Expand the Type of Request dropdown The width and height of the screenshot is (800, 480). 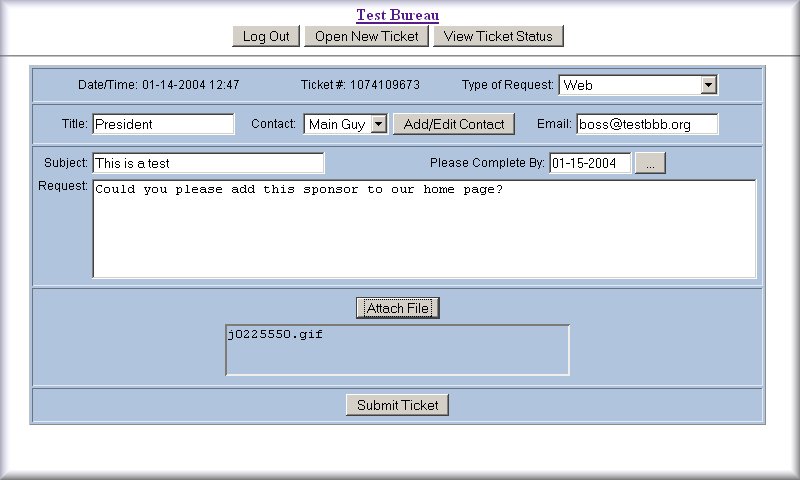[708, 85]
